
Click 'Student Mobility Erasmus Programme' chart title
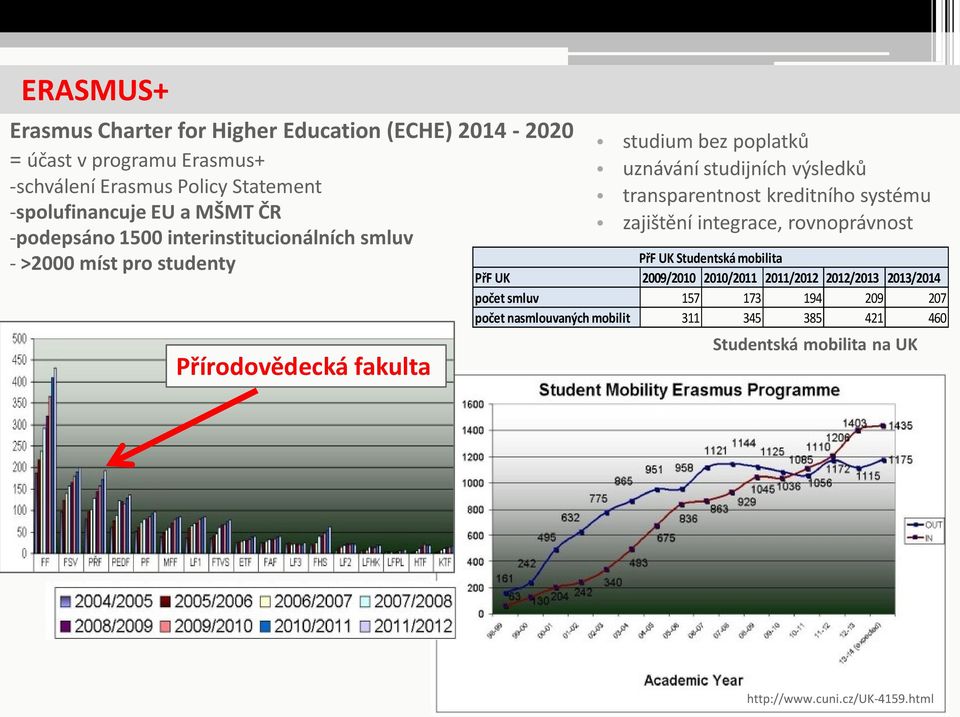(x=689, y=390)
